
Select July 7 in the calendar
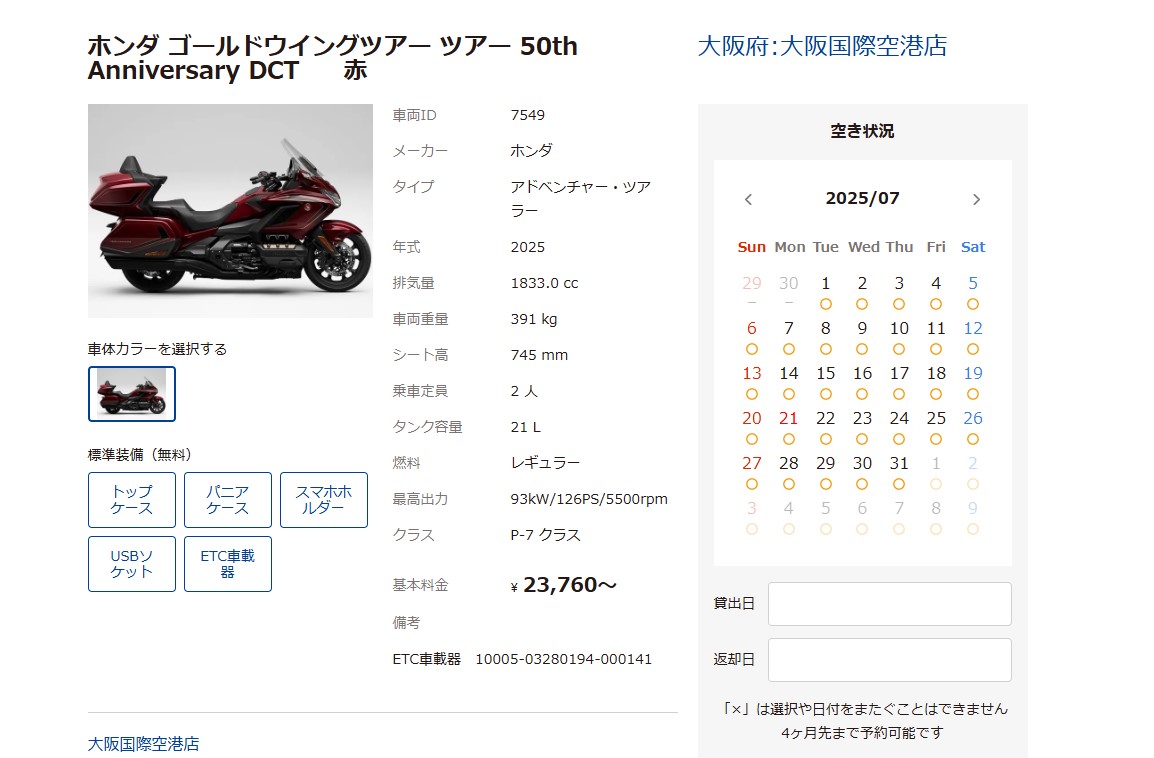click(789, 337)
